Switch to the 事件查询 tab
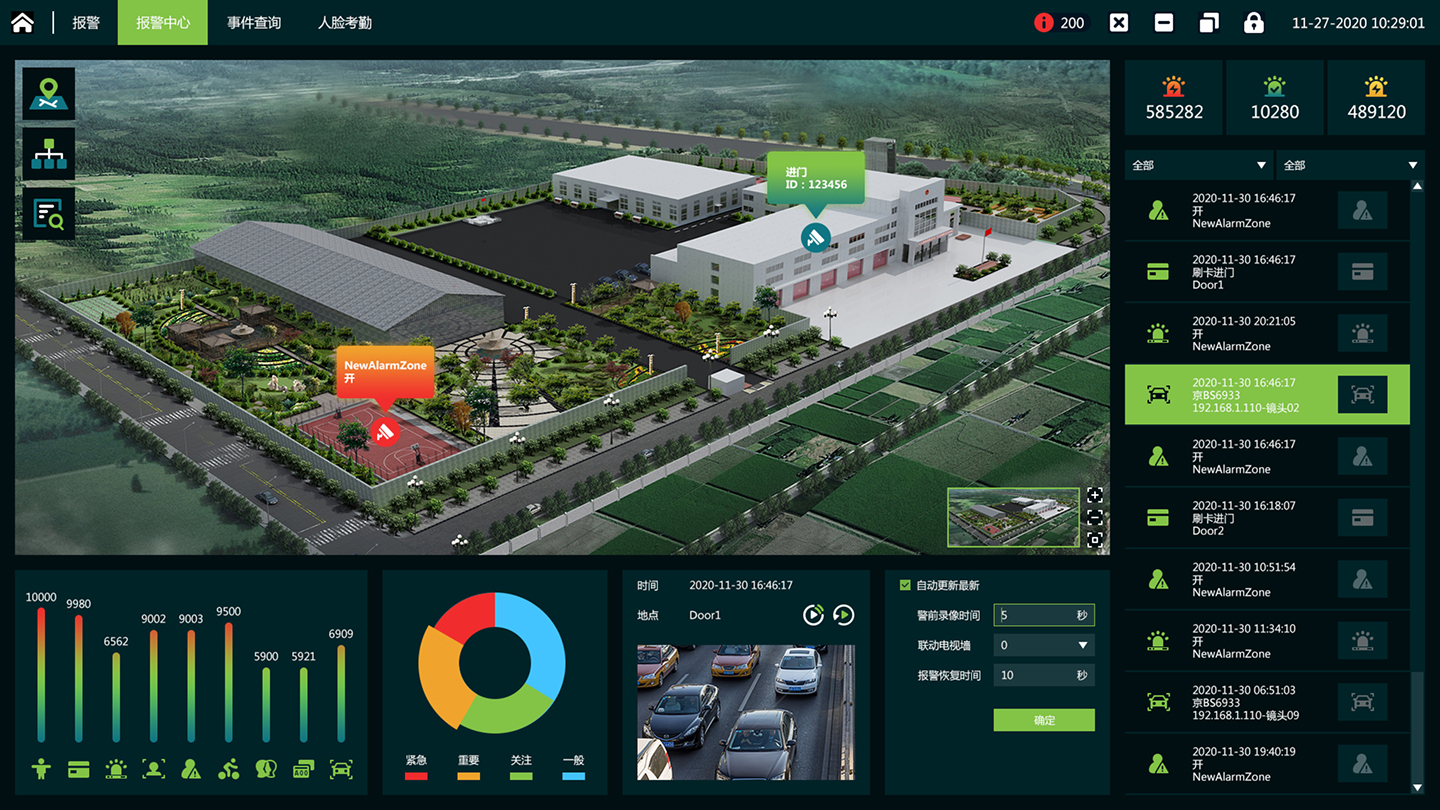Screen dimensions: 1440x810 coord(254,22)
